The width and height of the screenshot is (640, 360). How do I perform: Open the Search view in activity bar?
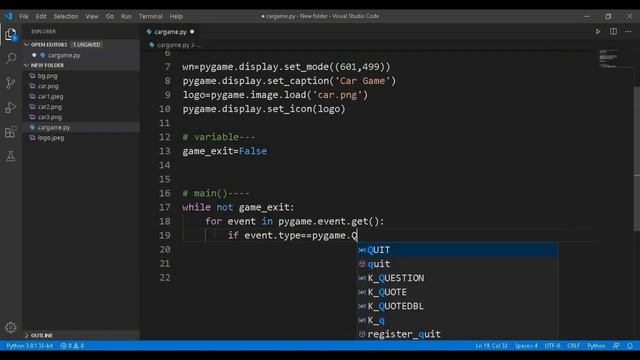(x=11, y=58)
